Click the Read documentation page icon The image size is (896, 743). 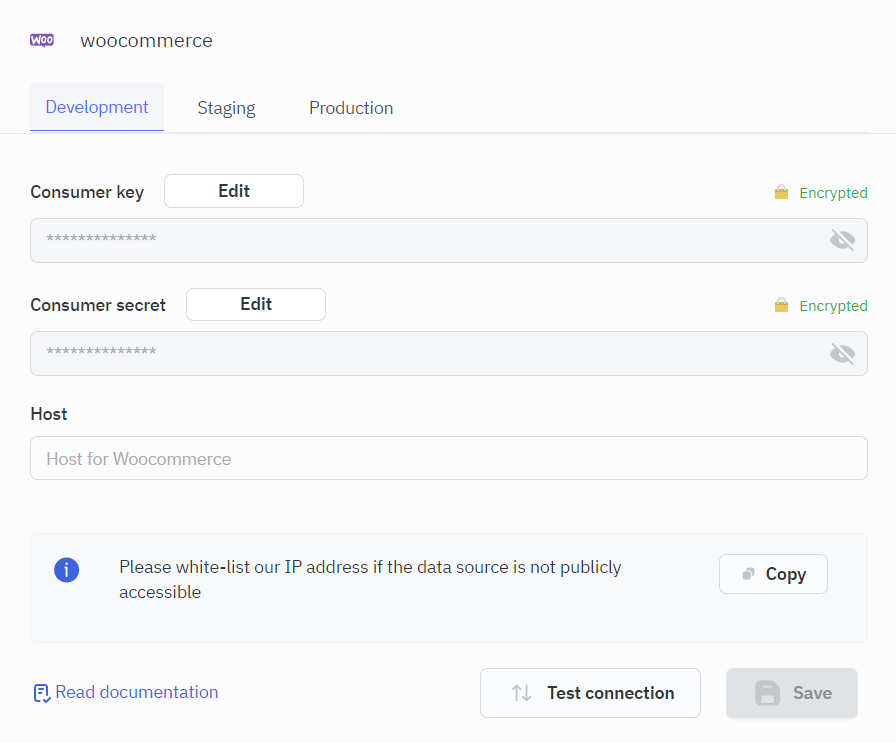coord(41,693)
